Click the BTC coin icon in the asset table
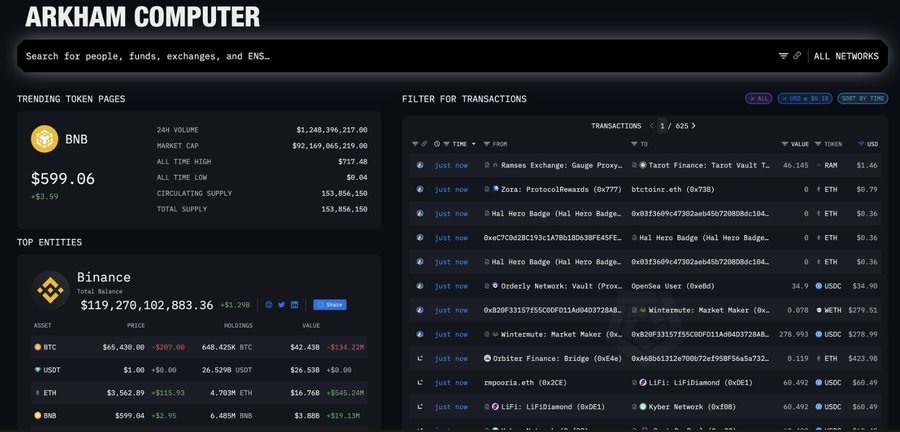Image resolution: width=900 pixels, height=432 pixels. tap(38, 347)
